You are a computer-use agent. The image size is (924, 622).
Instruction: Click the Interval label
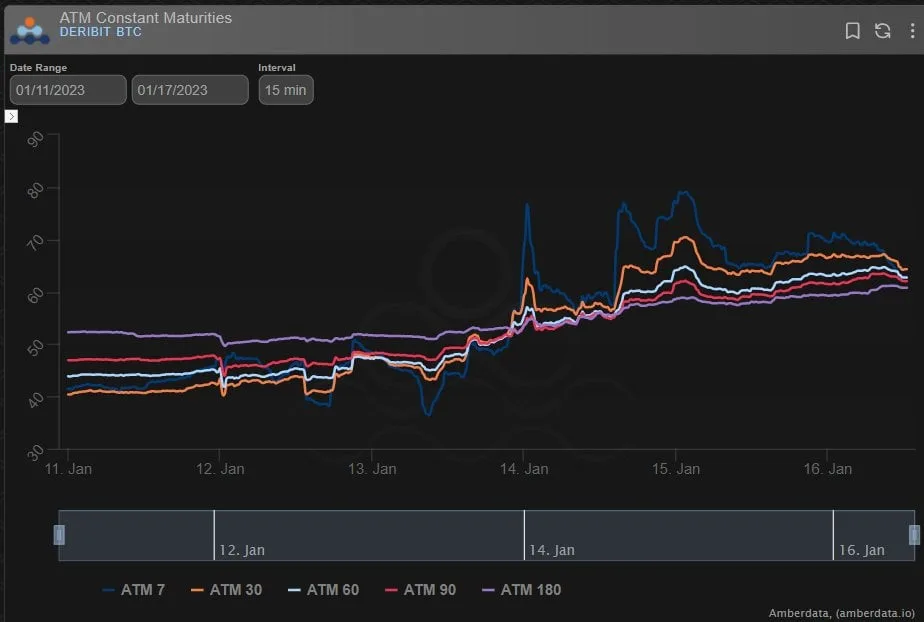coord(277,68)
